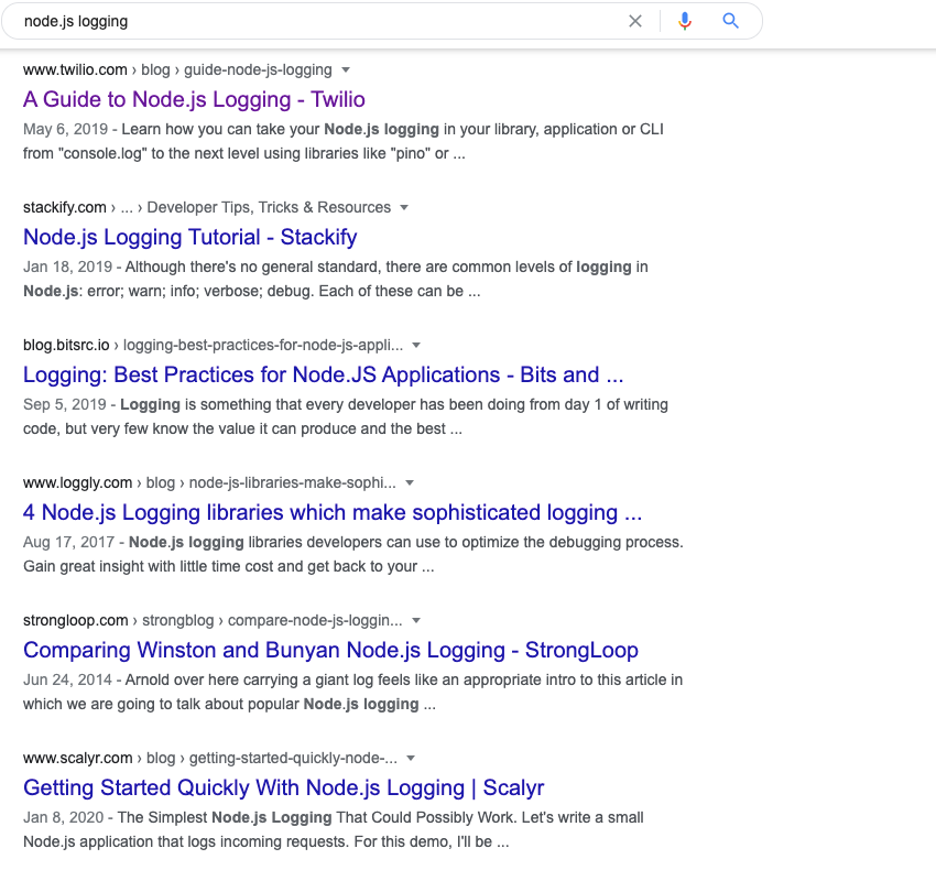Expand dropdown arrow next to twilio.com URL
The height and width of the screenshot is (870, 936).
pyautogui.click(x=346, y=70)
